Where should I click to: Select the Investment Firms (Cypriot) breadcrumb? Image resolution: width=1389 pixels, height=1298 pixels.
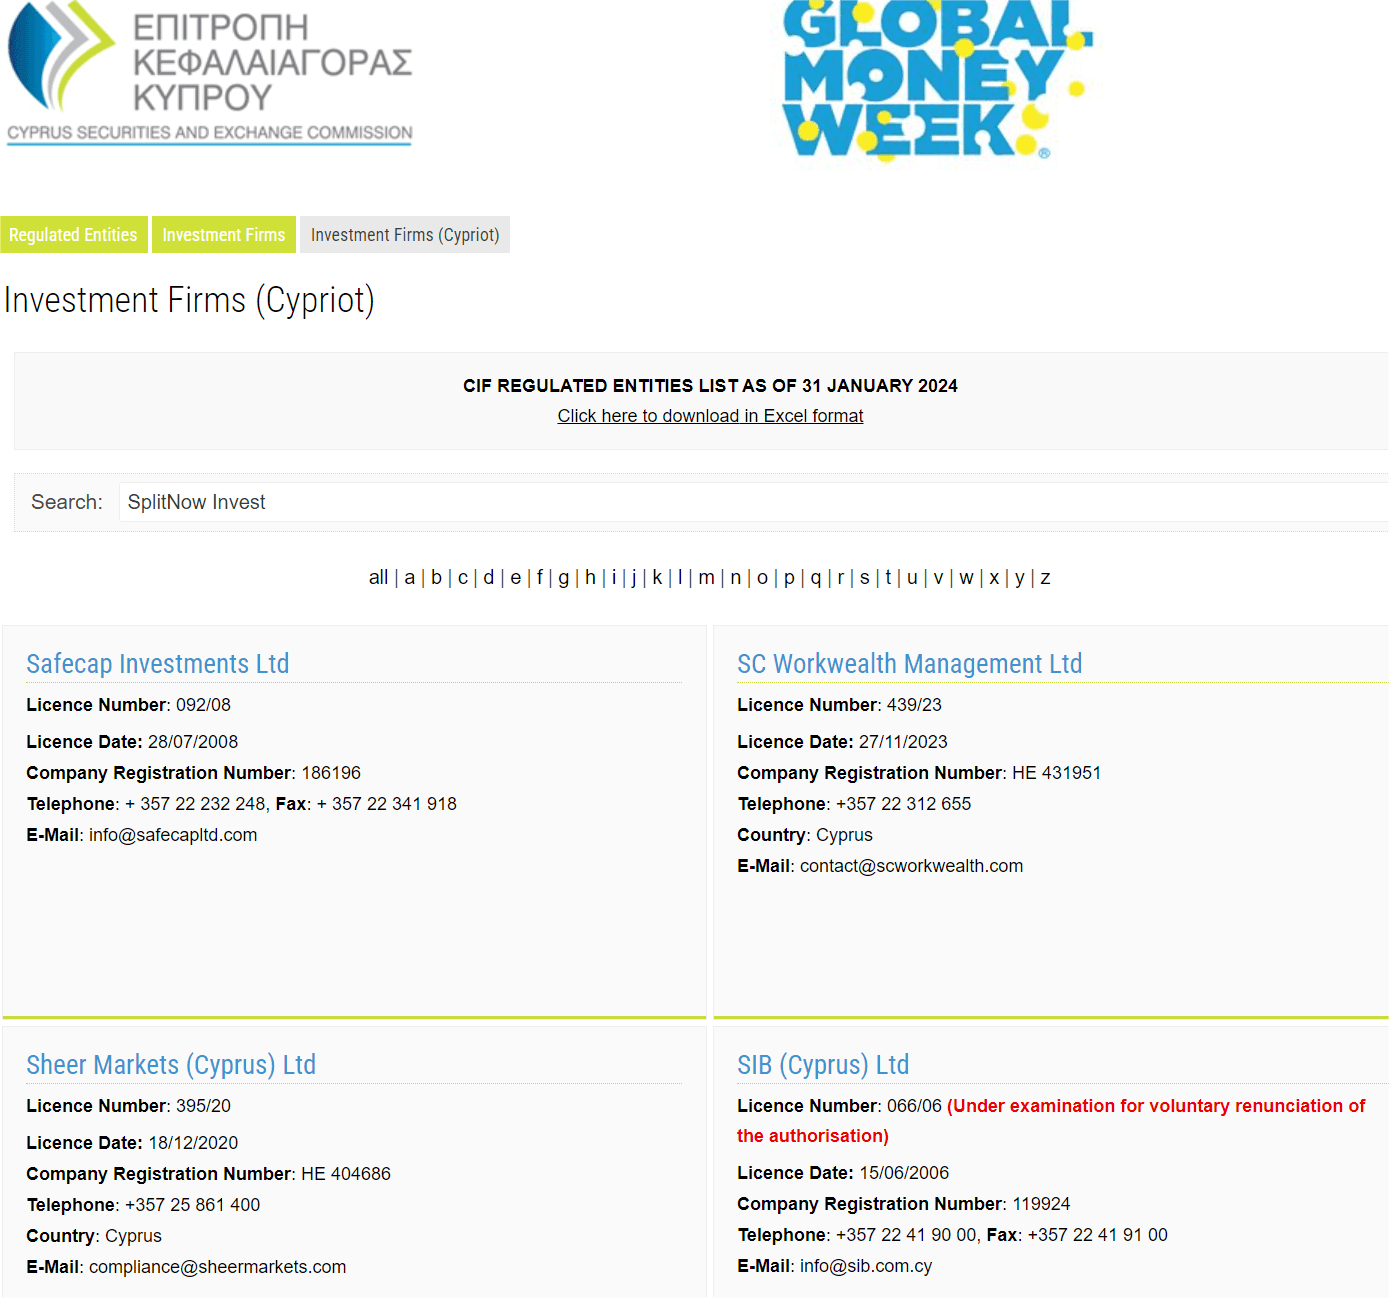point(405,235)
